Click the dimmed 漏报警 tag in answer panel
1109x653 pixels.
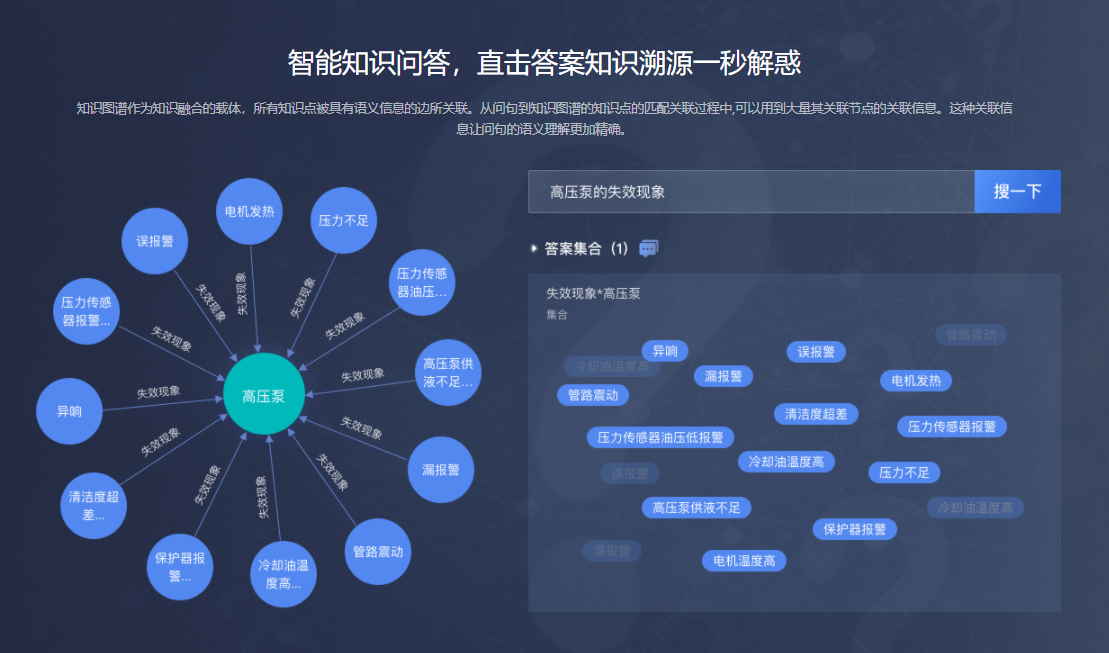coord(612,550)
